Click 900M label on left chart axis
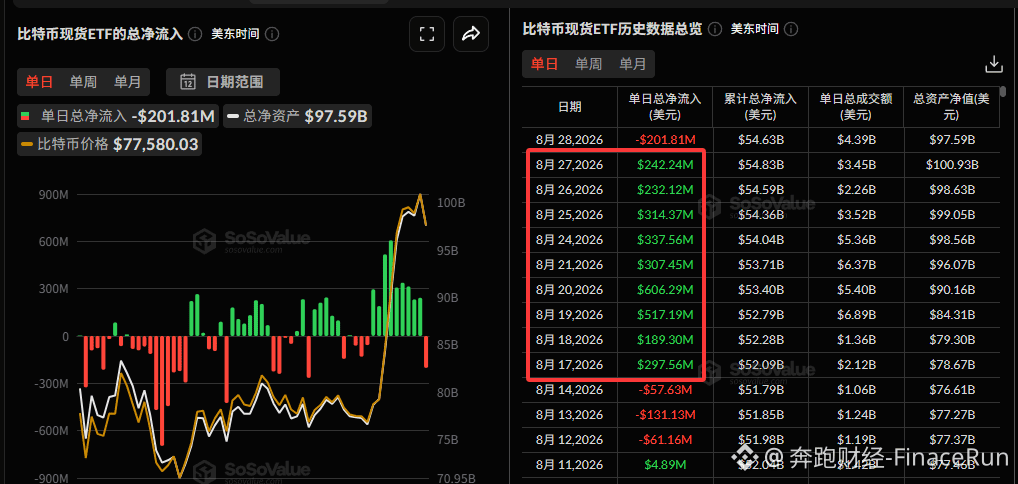Image resolution: width=1018 pixels, height=484 pixels. pyautogui.click(x=55, y=195)
